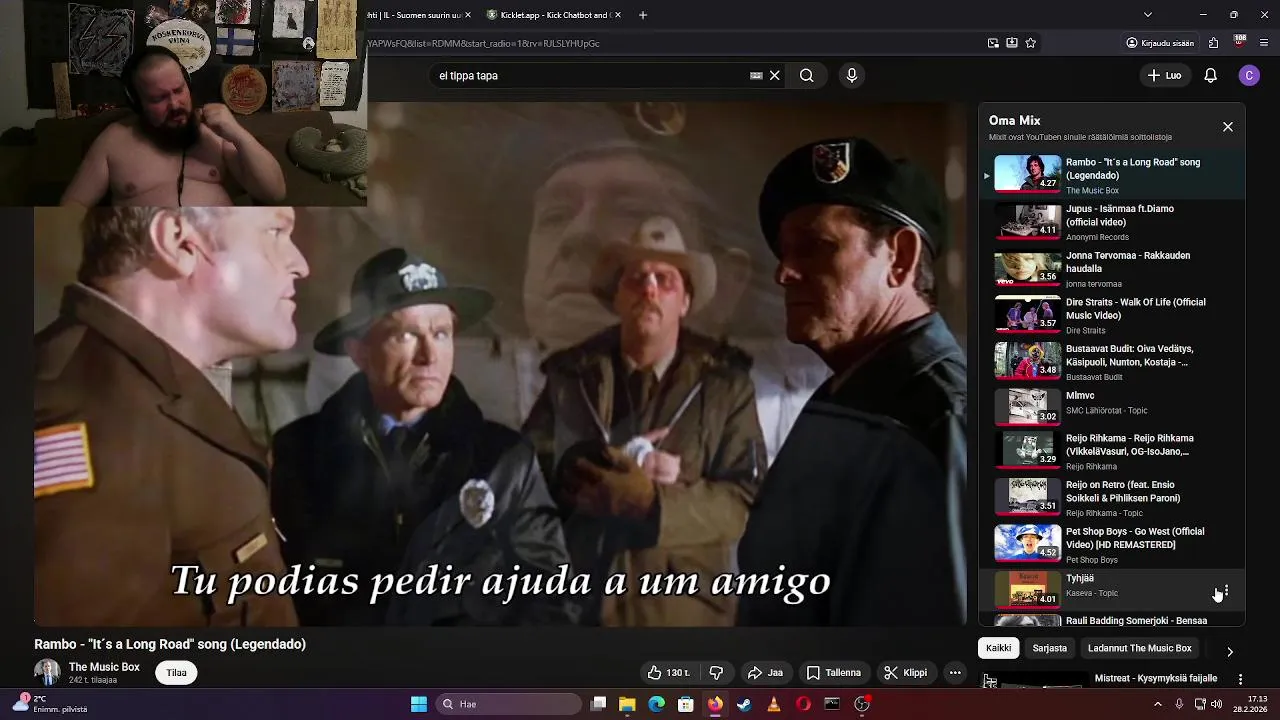
Task: Open Firefox extensions puzzle icon
Action: pyautogui.click(x=1213, y=43)
